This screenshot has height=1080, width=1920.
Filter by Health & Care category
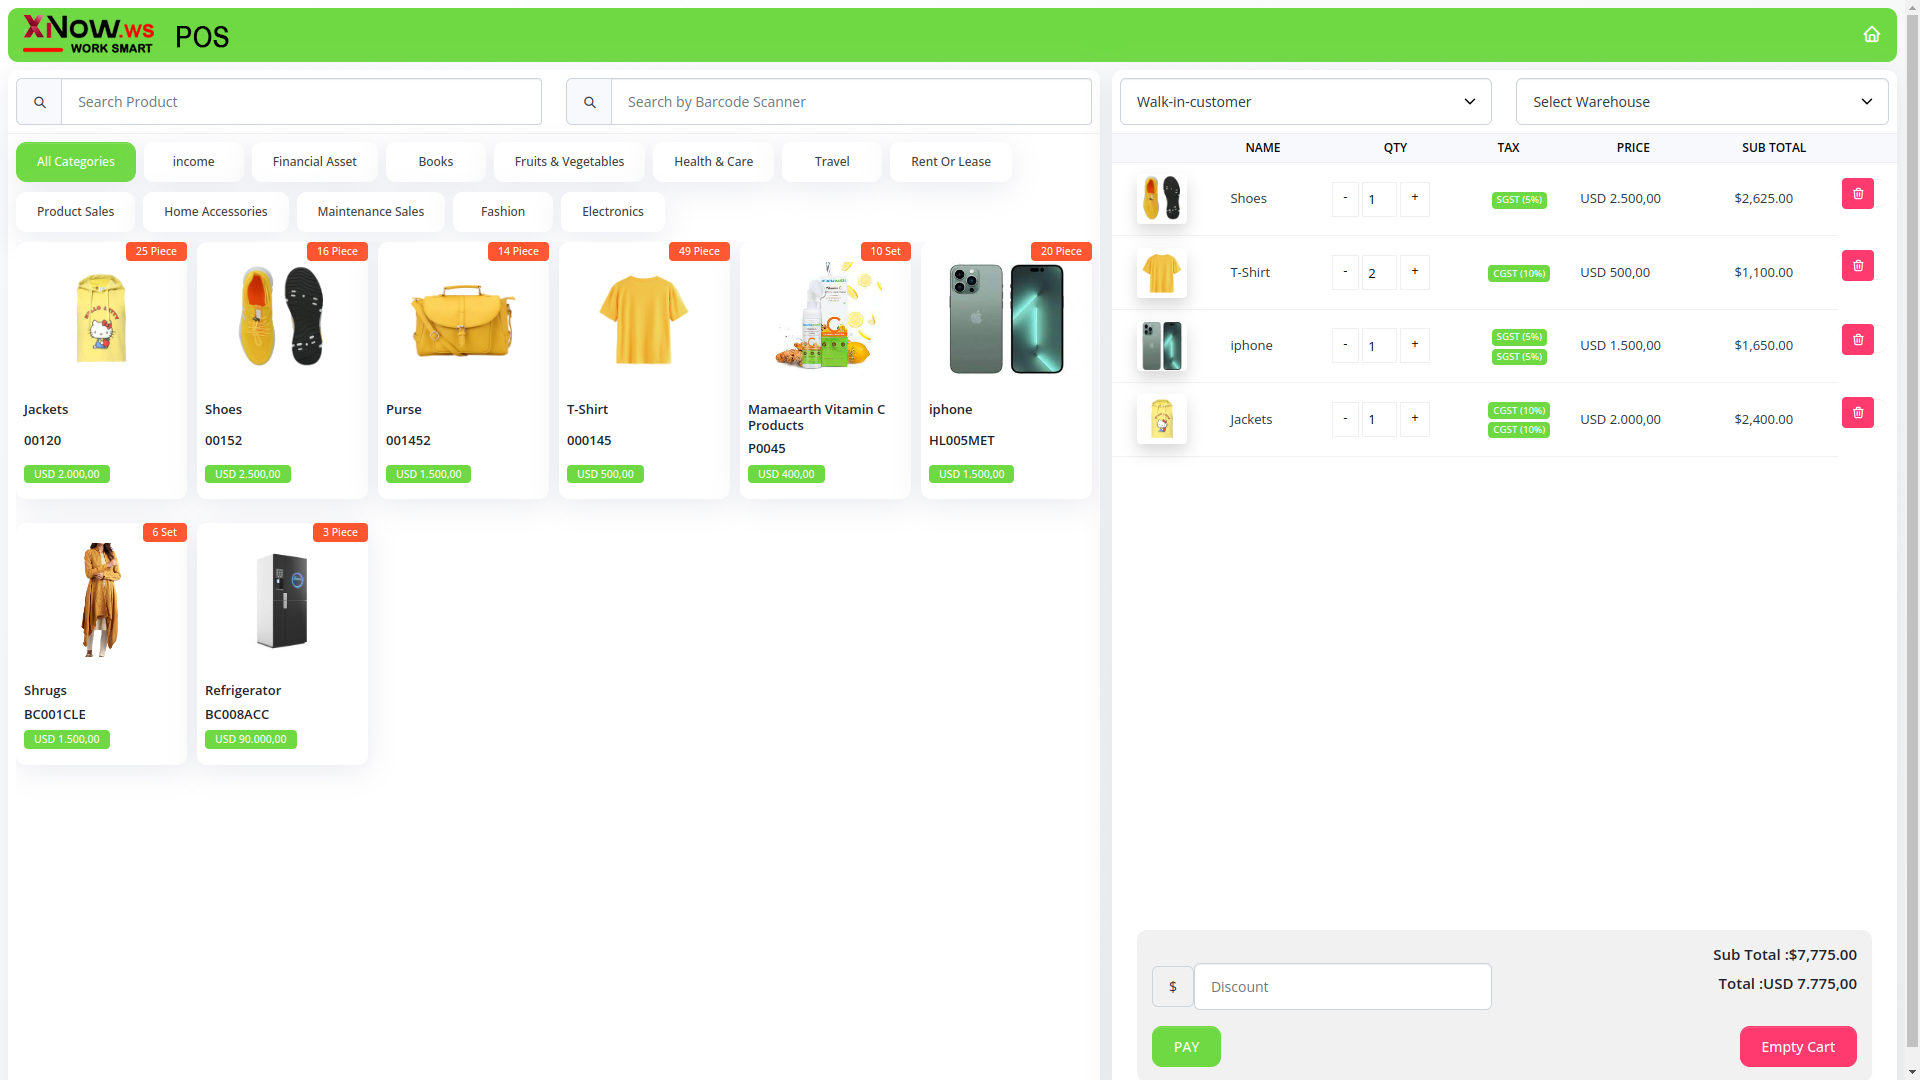point(713,162)
